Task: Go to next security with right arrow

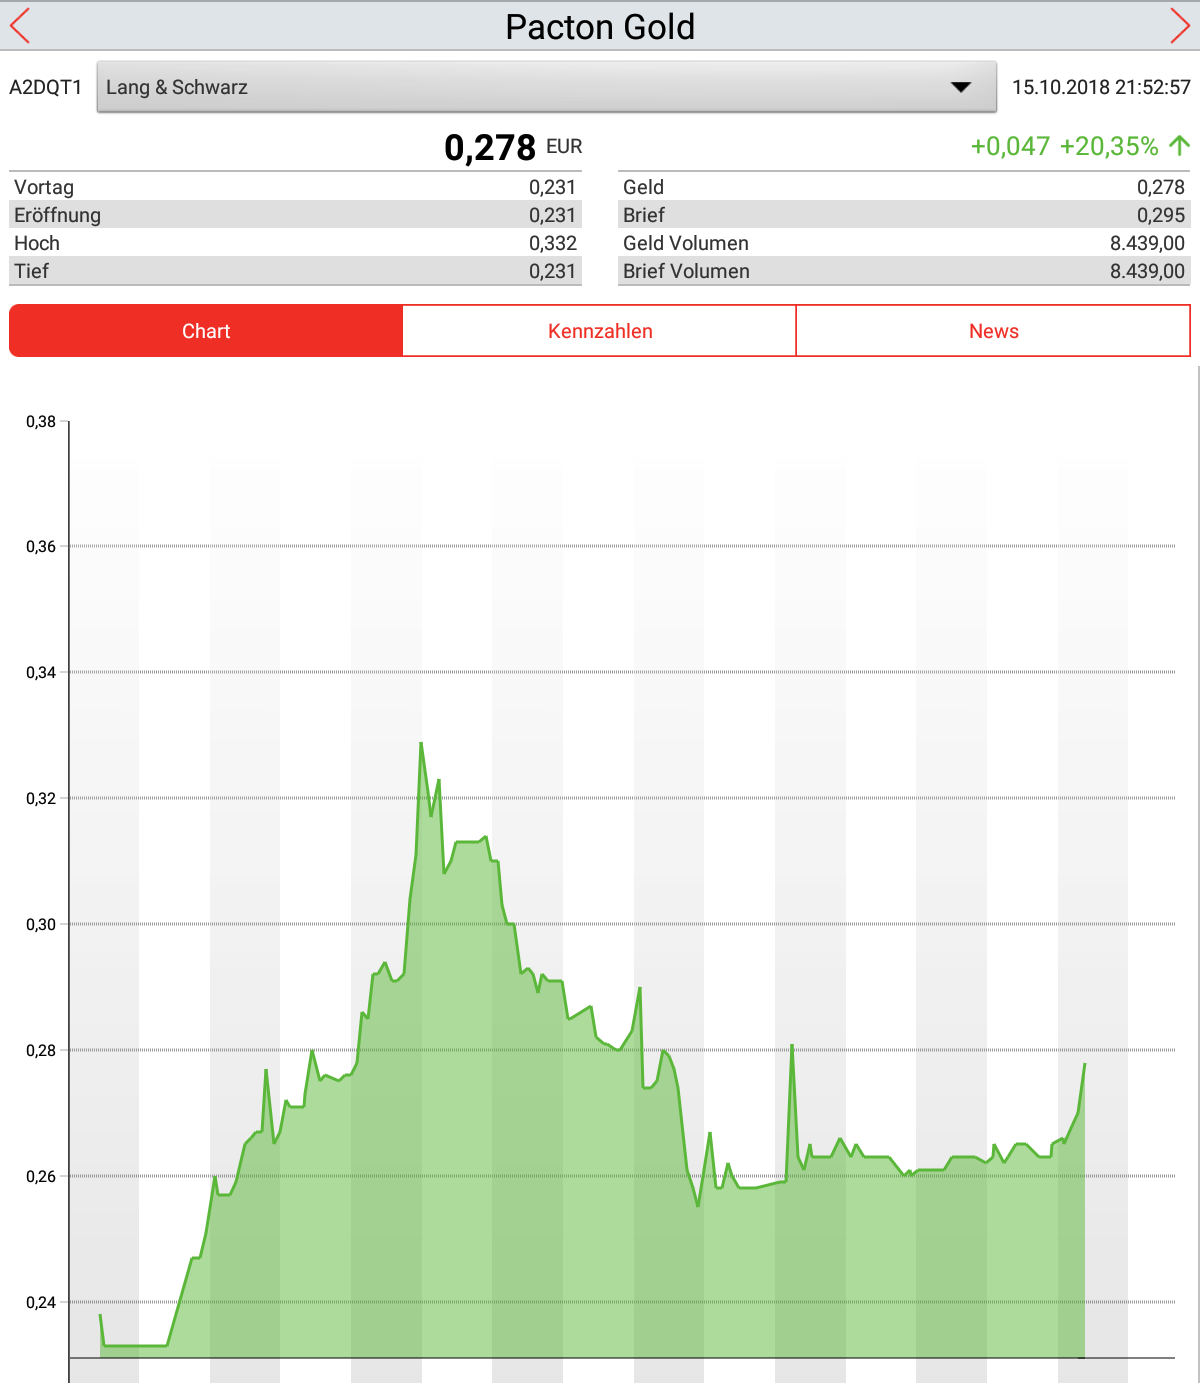Action: point(1179,26)
